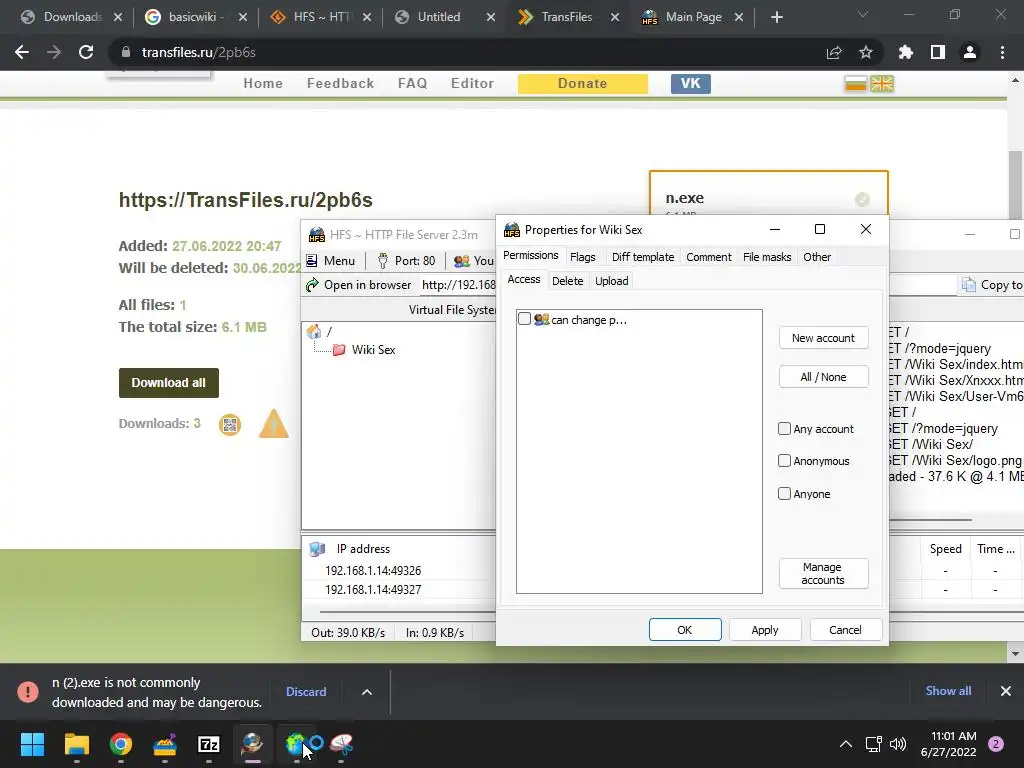Viewport: 1024px width, 768px height.
Task: Open Diff template tab
Action: (x=643, y=257)
